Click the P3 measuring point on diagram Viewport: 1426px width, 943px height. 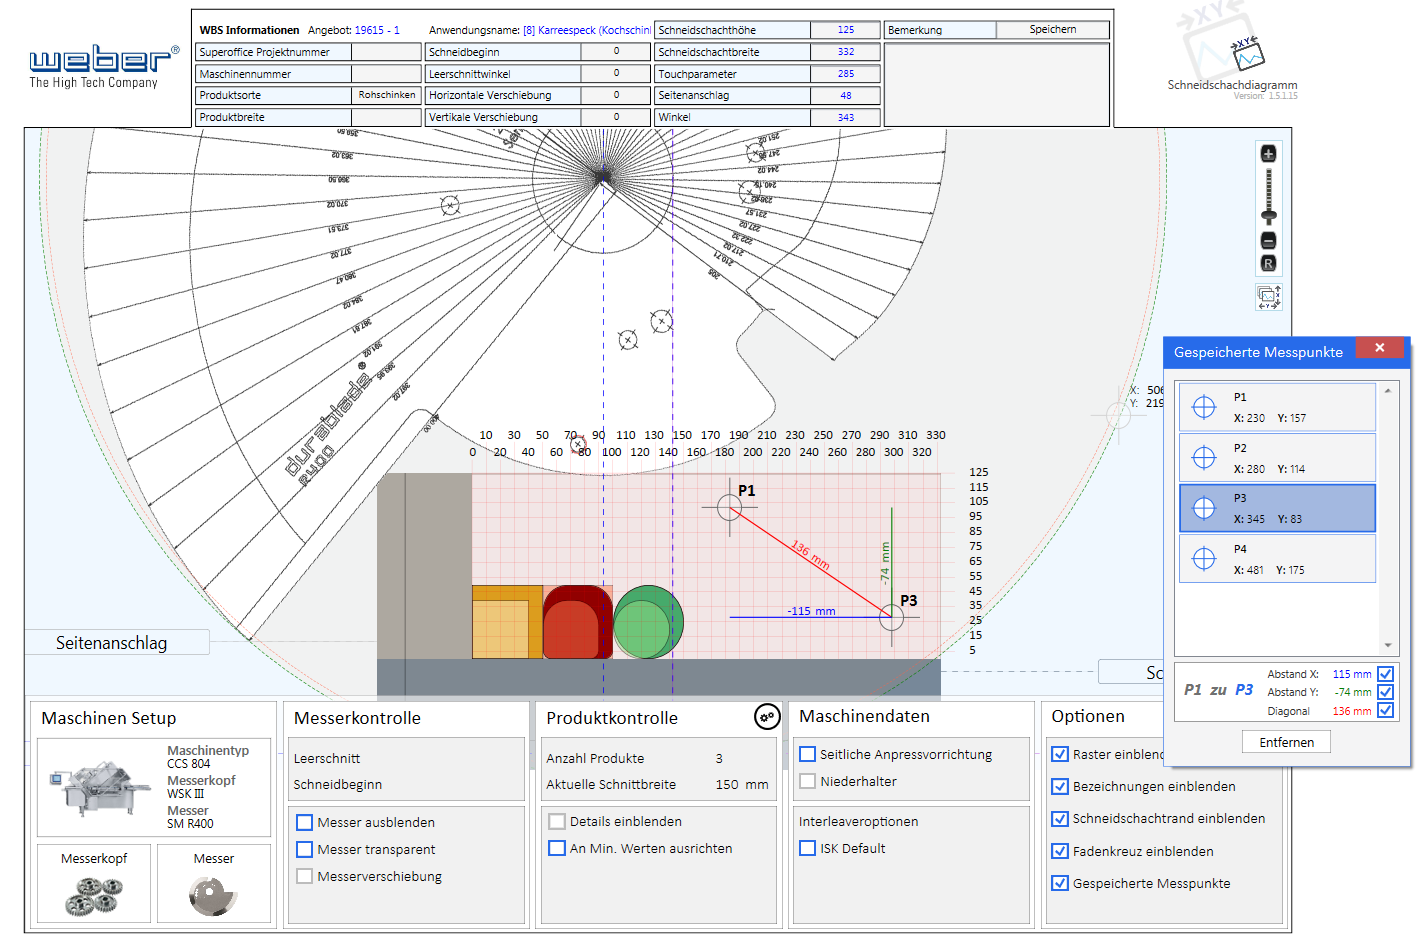891,617
